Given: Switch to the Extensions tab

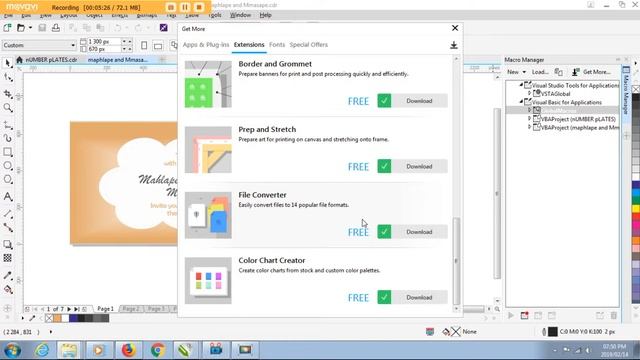Looking at the screenshot, I should [x=249, y=44].
